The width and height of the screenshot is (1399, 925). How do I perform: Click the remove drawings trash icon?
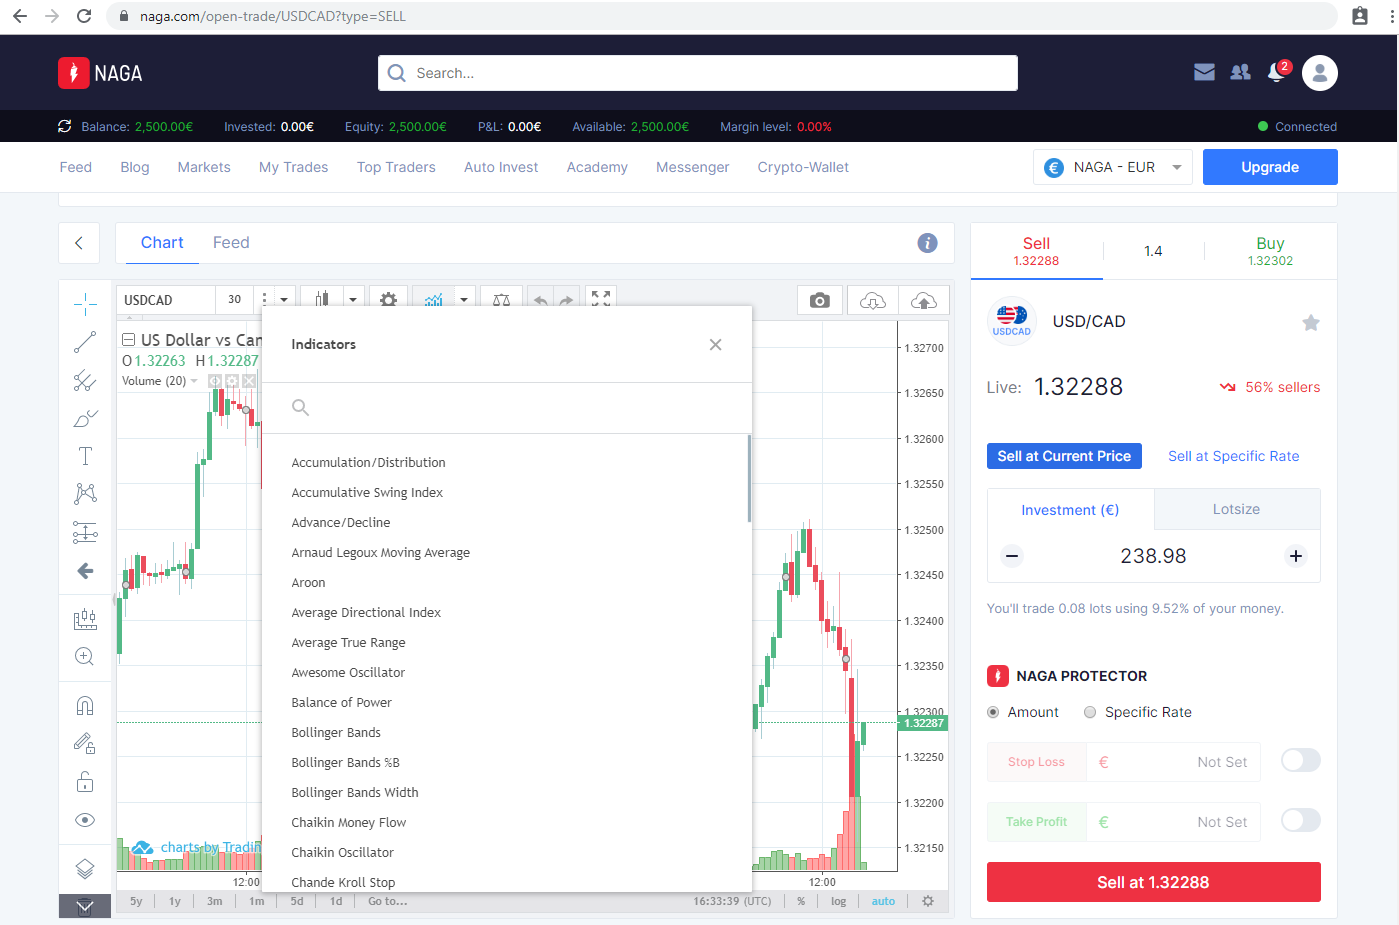coord(85,907)
